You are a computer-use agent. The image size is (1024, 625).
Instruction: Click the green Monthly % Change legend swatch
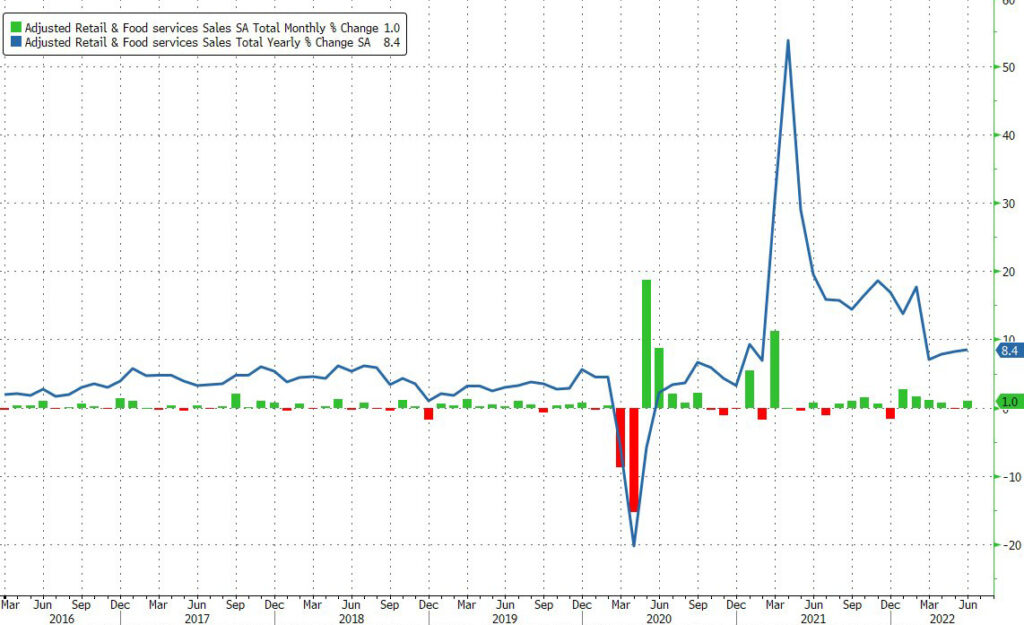coord(15,27)
